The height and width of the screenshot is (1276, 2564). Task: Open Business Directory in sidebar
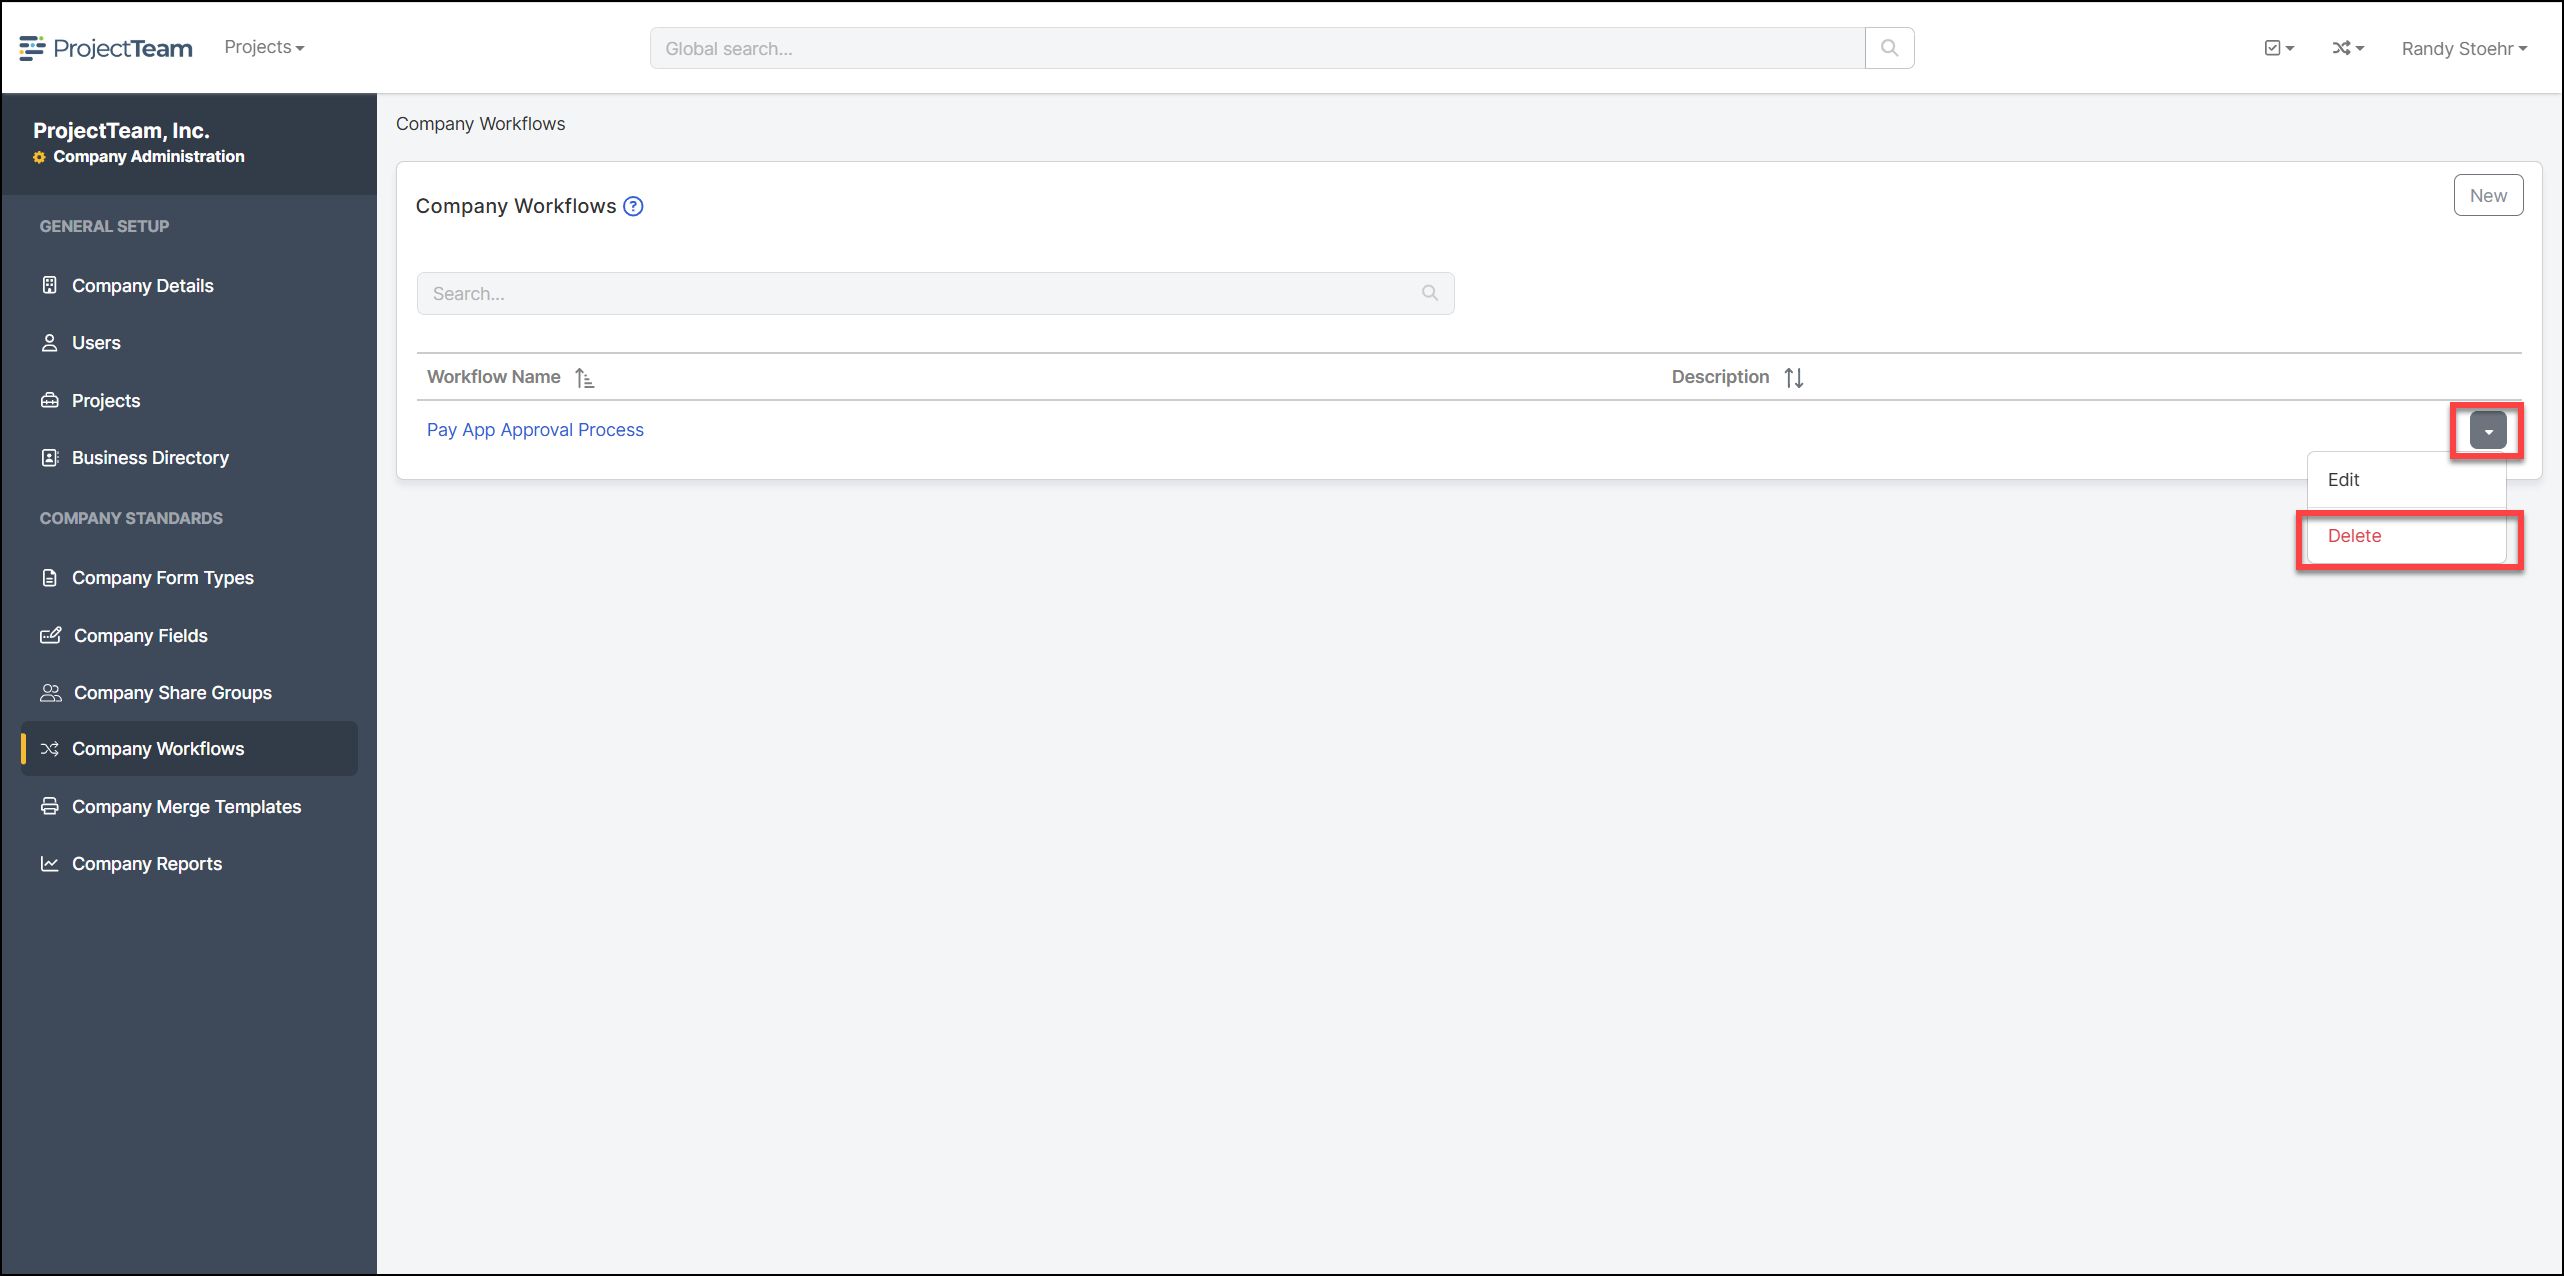coord(150,457)
